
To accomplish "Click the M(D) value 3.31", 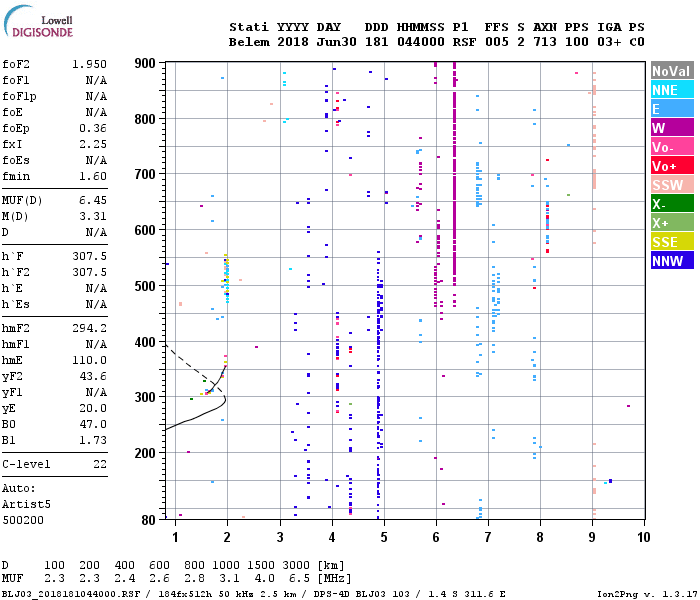I will coord(93,217).
